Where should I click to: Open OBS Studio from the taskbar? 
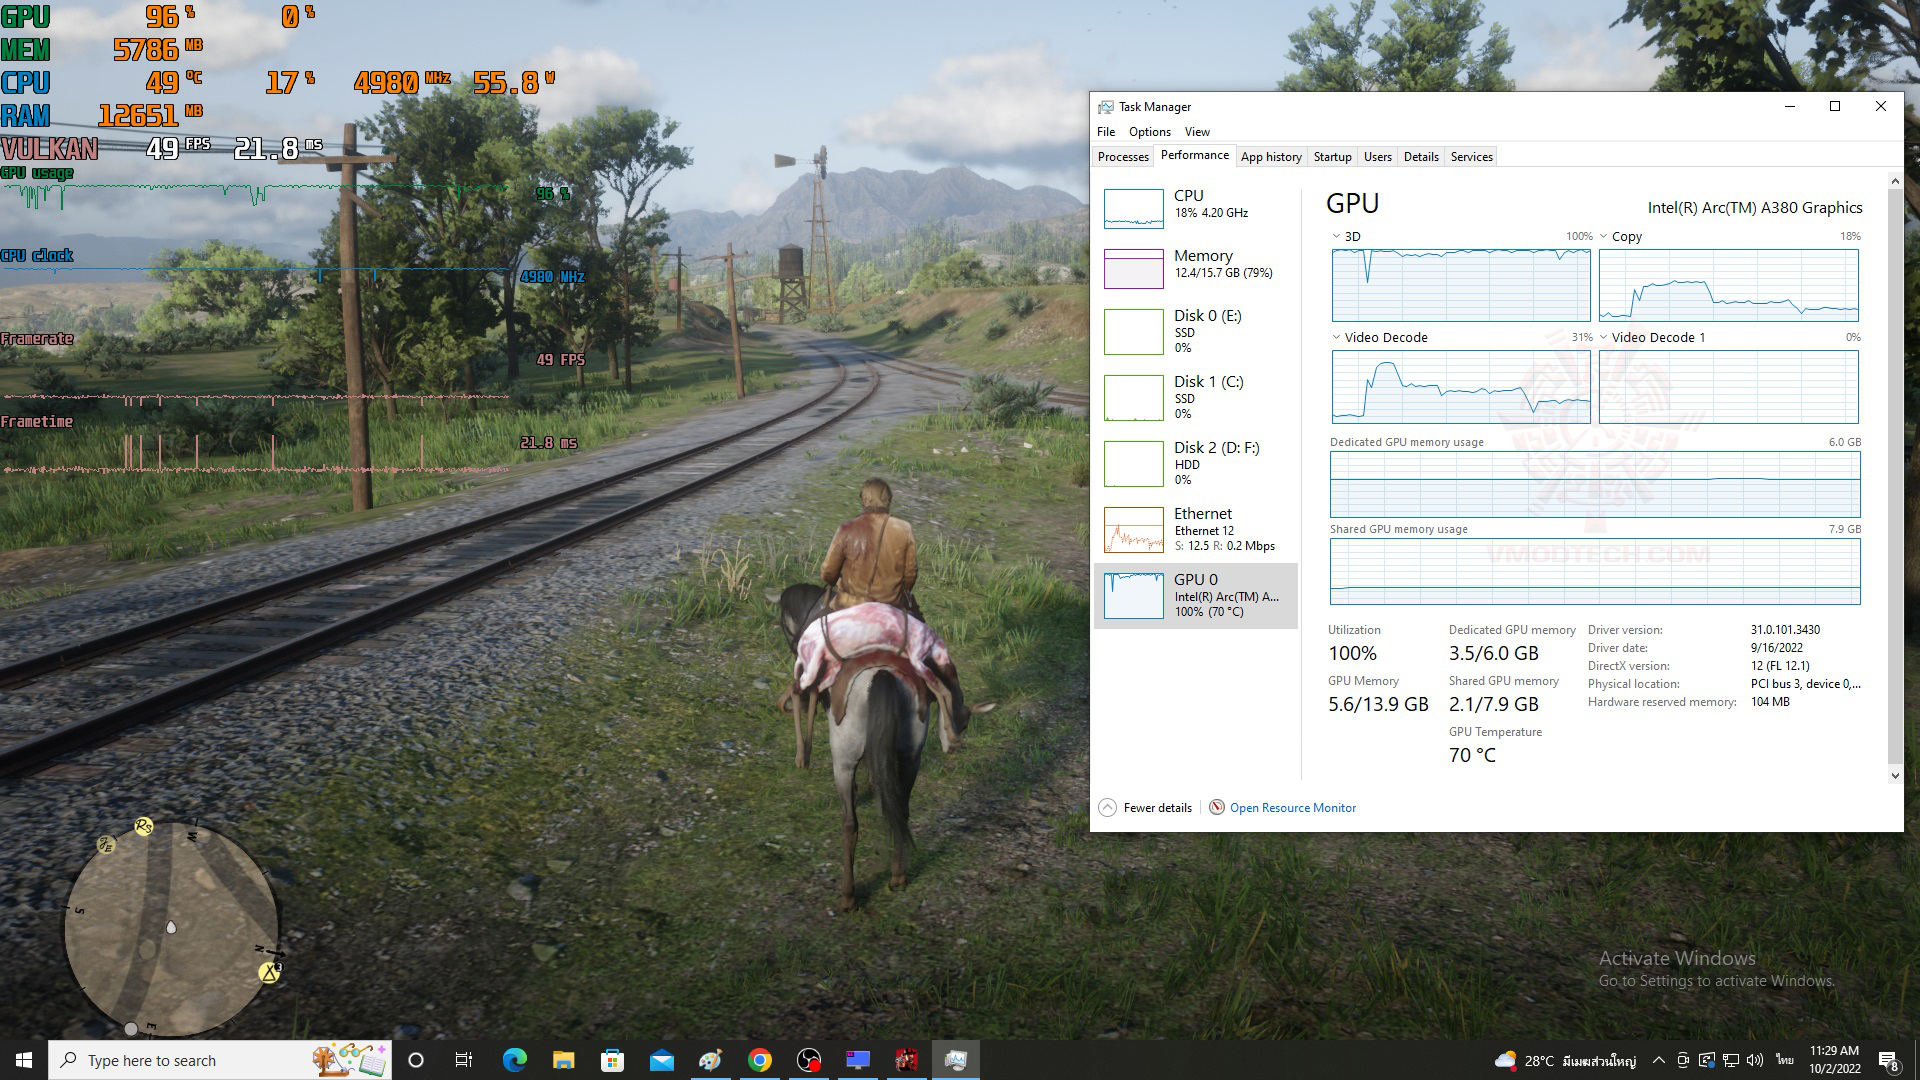click(x=808, y=1060)
